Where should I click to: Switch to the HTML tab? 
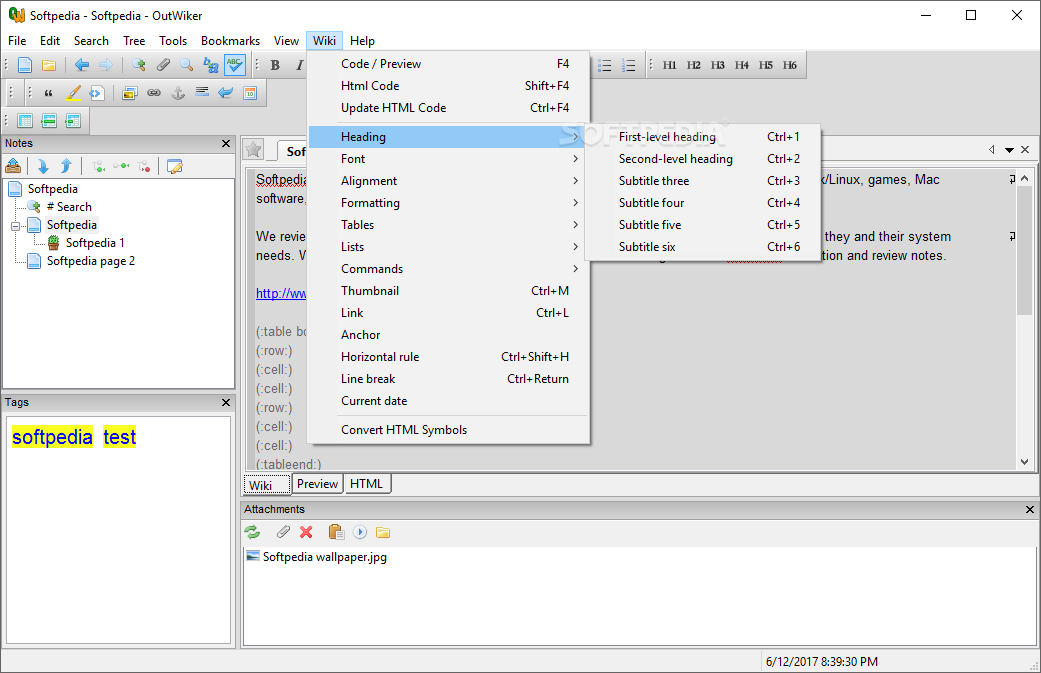pyautogui.click(x=366, y=484)
